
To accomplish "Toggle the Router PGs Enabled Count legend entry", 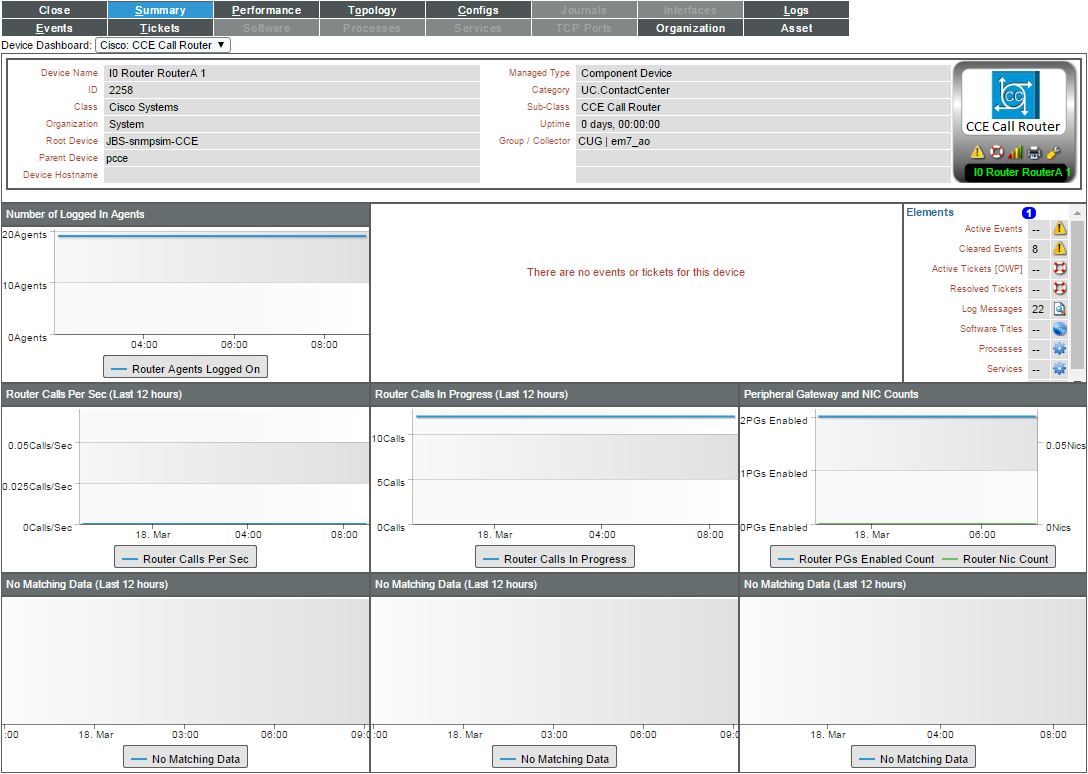I will pyautogui.click(x=856, y=559).
